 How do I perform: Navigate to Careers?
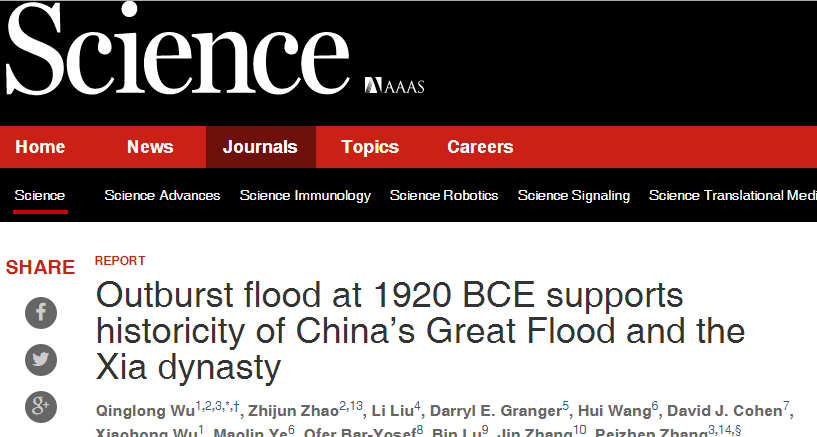click(480, 147)
